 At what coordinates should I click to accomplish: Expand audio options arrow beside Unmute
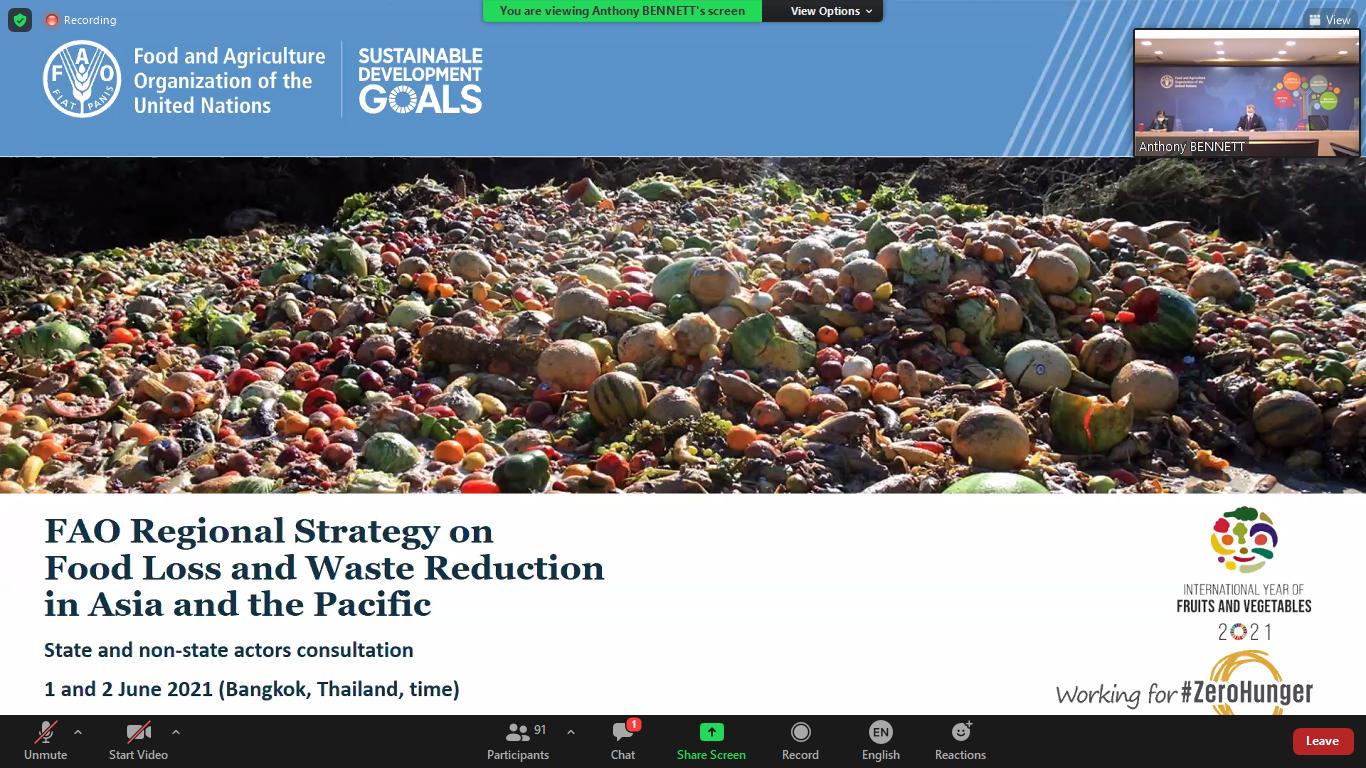[x=78, y=732]
